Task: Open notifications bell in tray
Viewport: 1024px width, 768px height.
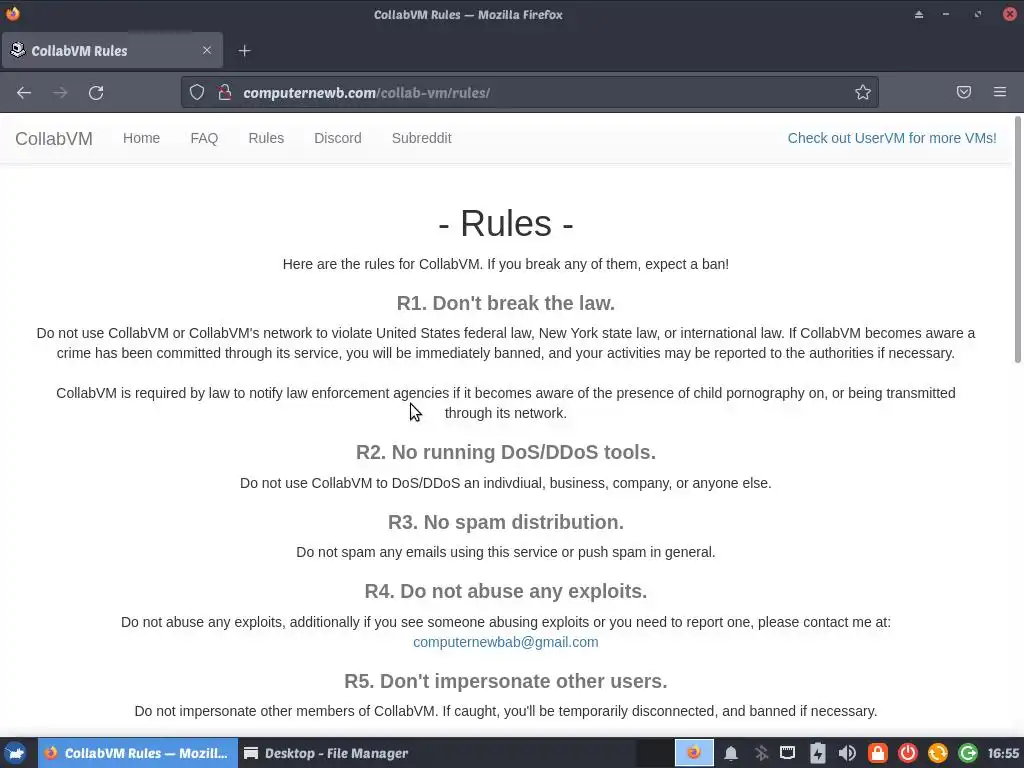Action: point(731,753)
